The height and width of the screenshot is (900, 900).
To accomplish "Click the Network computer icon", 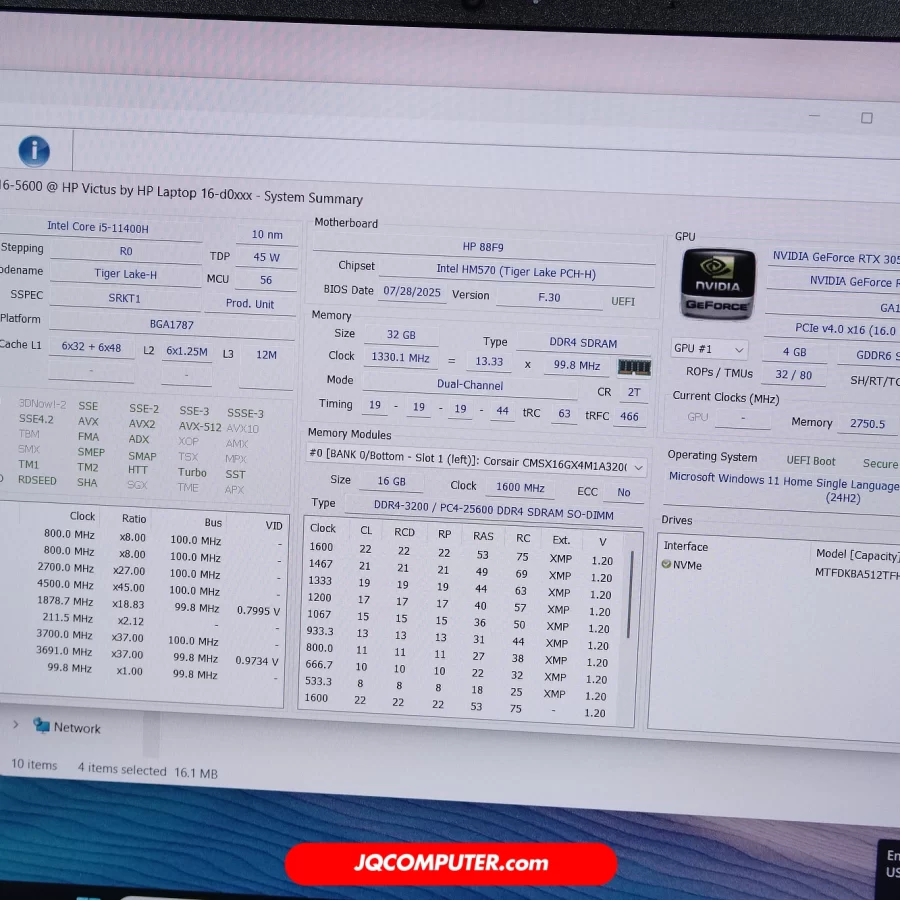I will (42, 725).
